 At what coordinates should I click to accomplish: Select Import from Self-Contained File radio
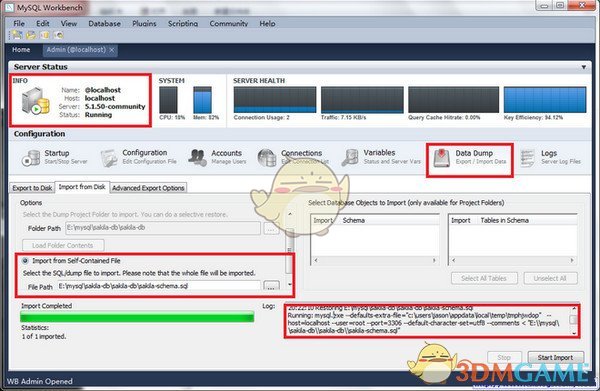pos(25,261)
